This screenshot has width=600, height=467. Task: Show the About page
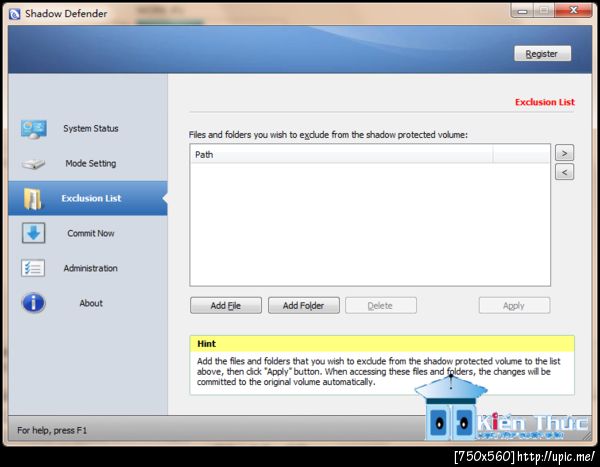coord(91,303)
